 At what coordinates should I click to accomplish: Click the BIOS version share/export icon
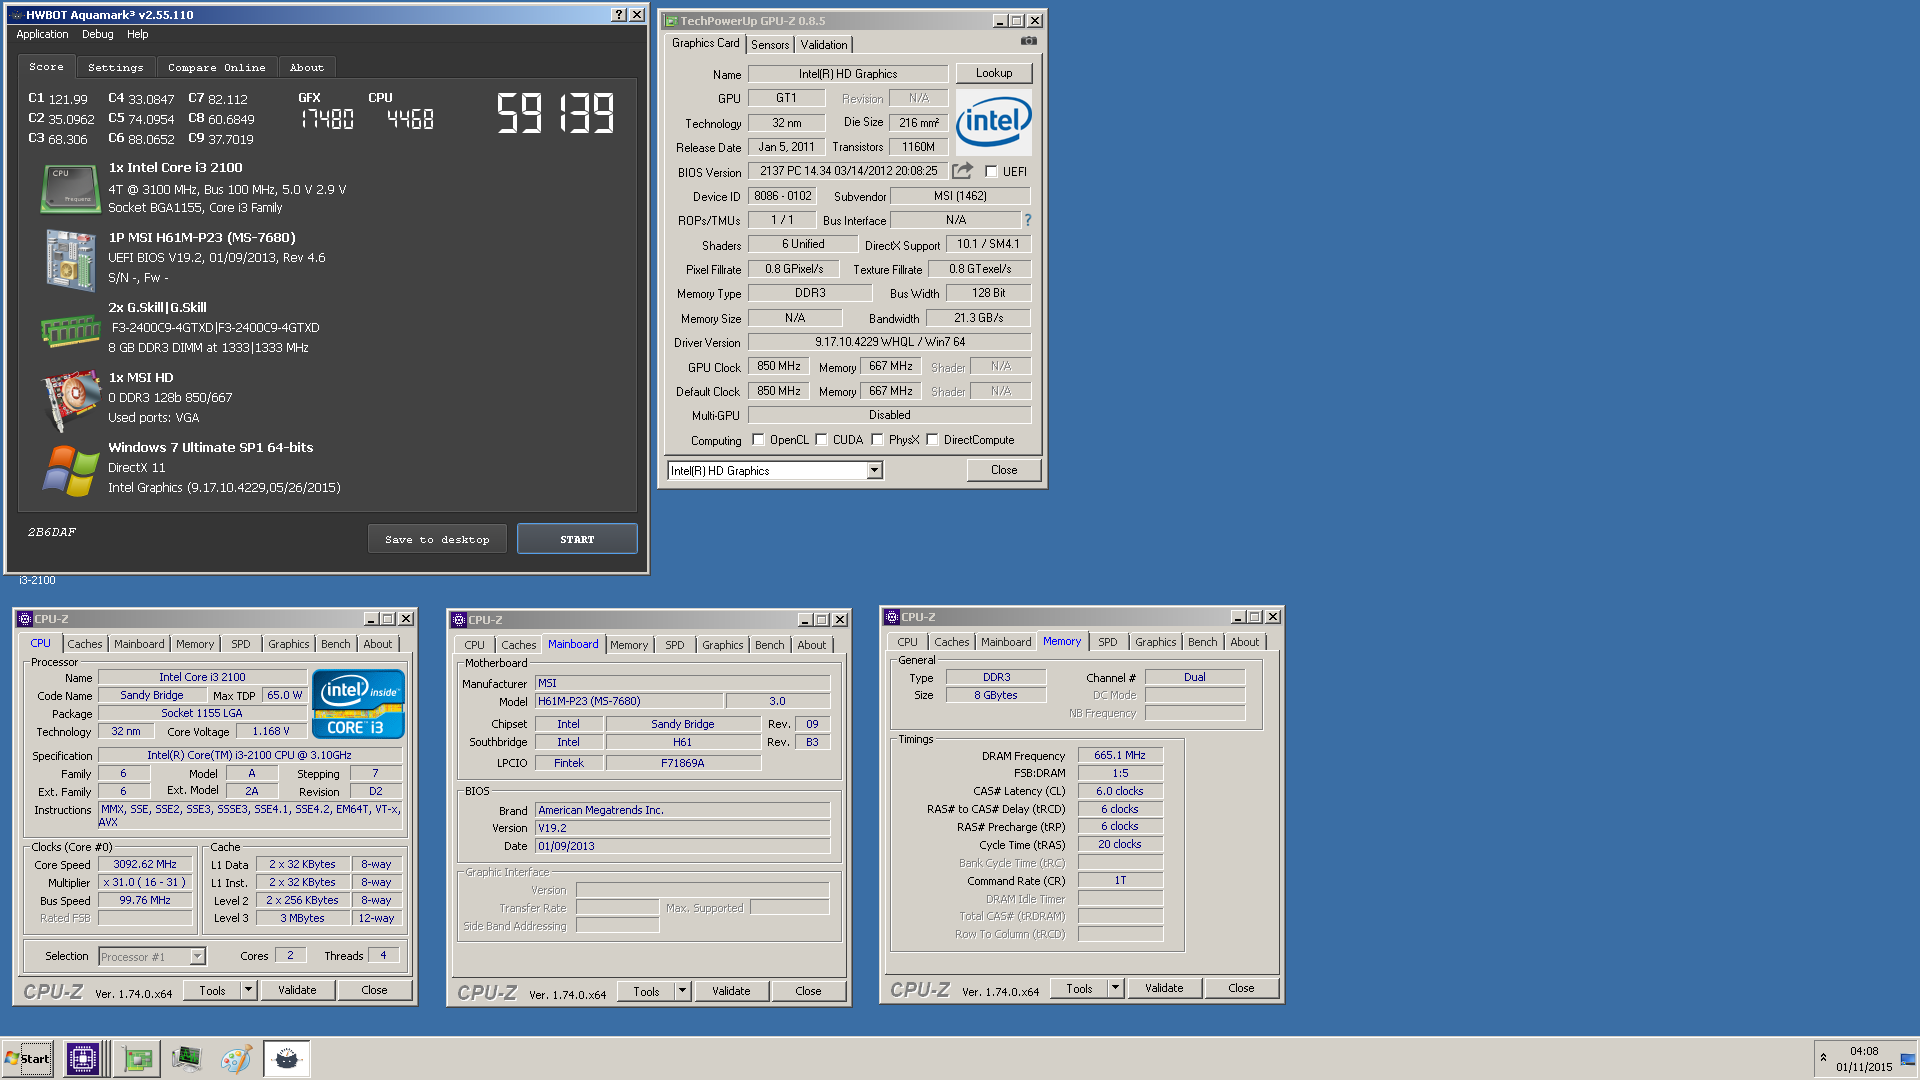(962, 171)
